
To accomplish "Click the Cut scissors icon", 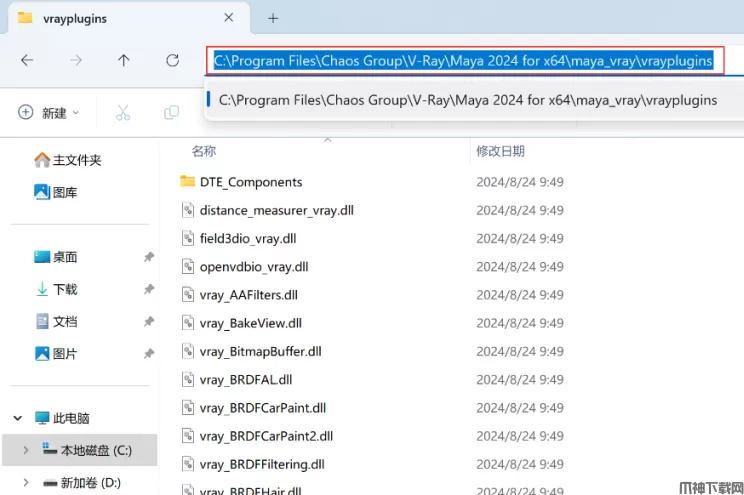I will coord(123,113).
